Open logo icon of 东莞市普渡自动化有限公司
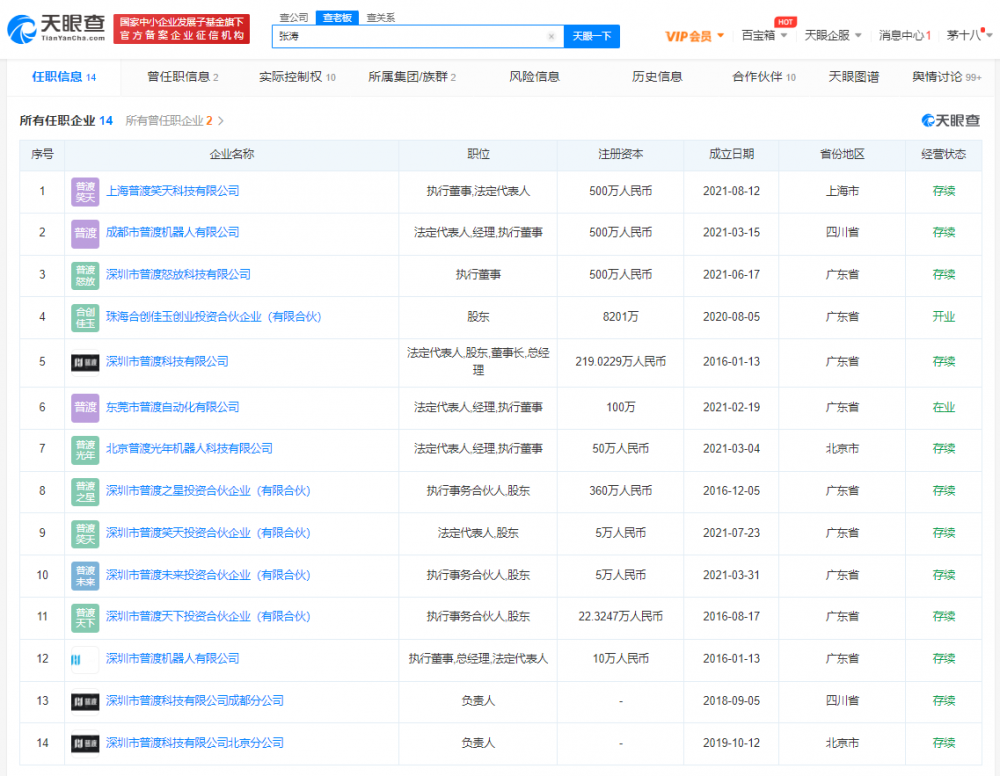1000x776 pixels. (85, 407)
